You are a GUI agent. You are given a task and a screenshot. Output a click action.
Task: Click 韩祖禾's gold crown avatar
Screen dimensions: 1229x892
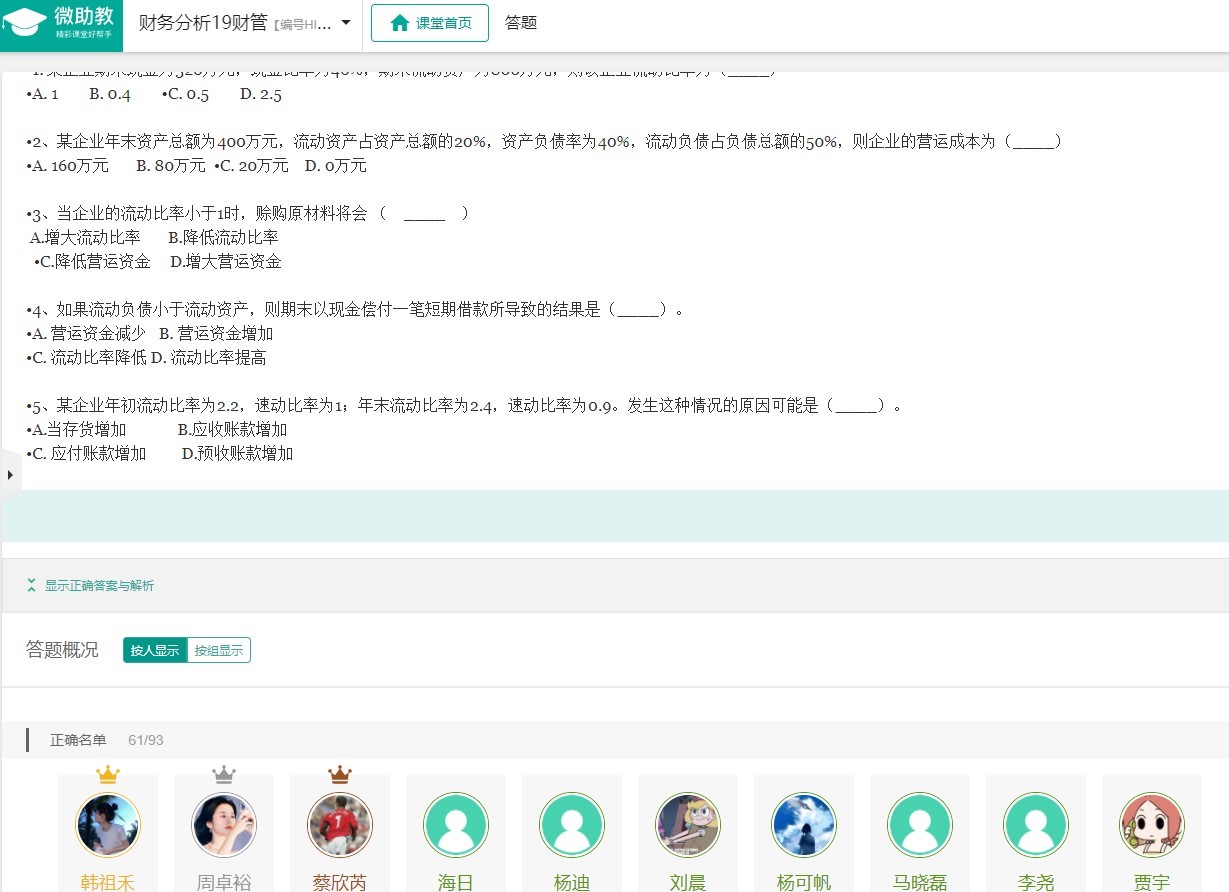pyautogui.click(x=108, y=825)
